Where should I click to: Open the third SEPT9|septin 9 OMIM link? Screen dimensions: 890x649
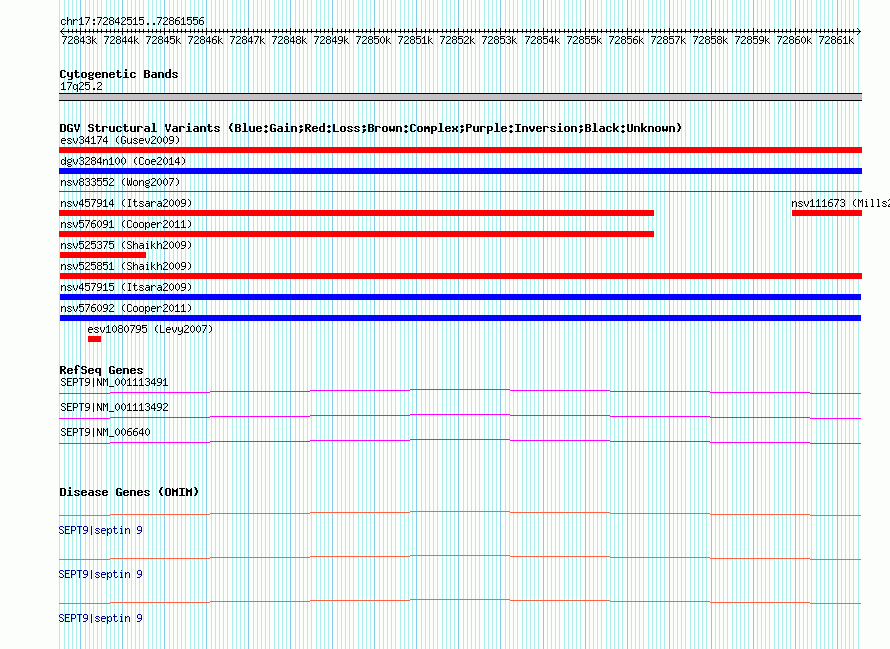(x=100, y=618)
